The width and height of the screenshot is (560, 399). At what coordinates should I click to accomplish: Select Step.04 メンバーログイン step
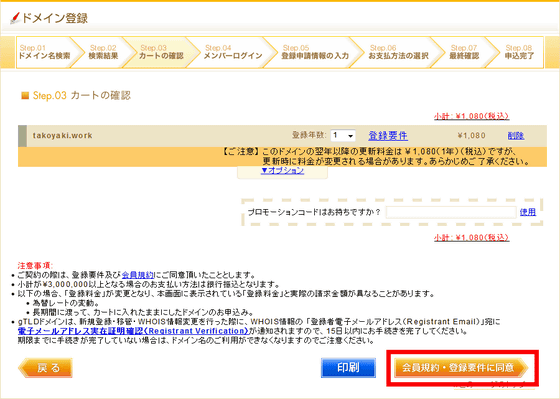(x=232, y=52)
